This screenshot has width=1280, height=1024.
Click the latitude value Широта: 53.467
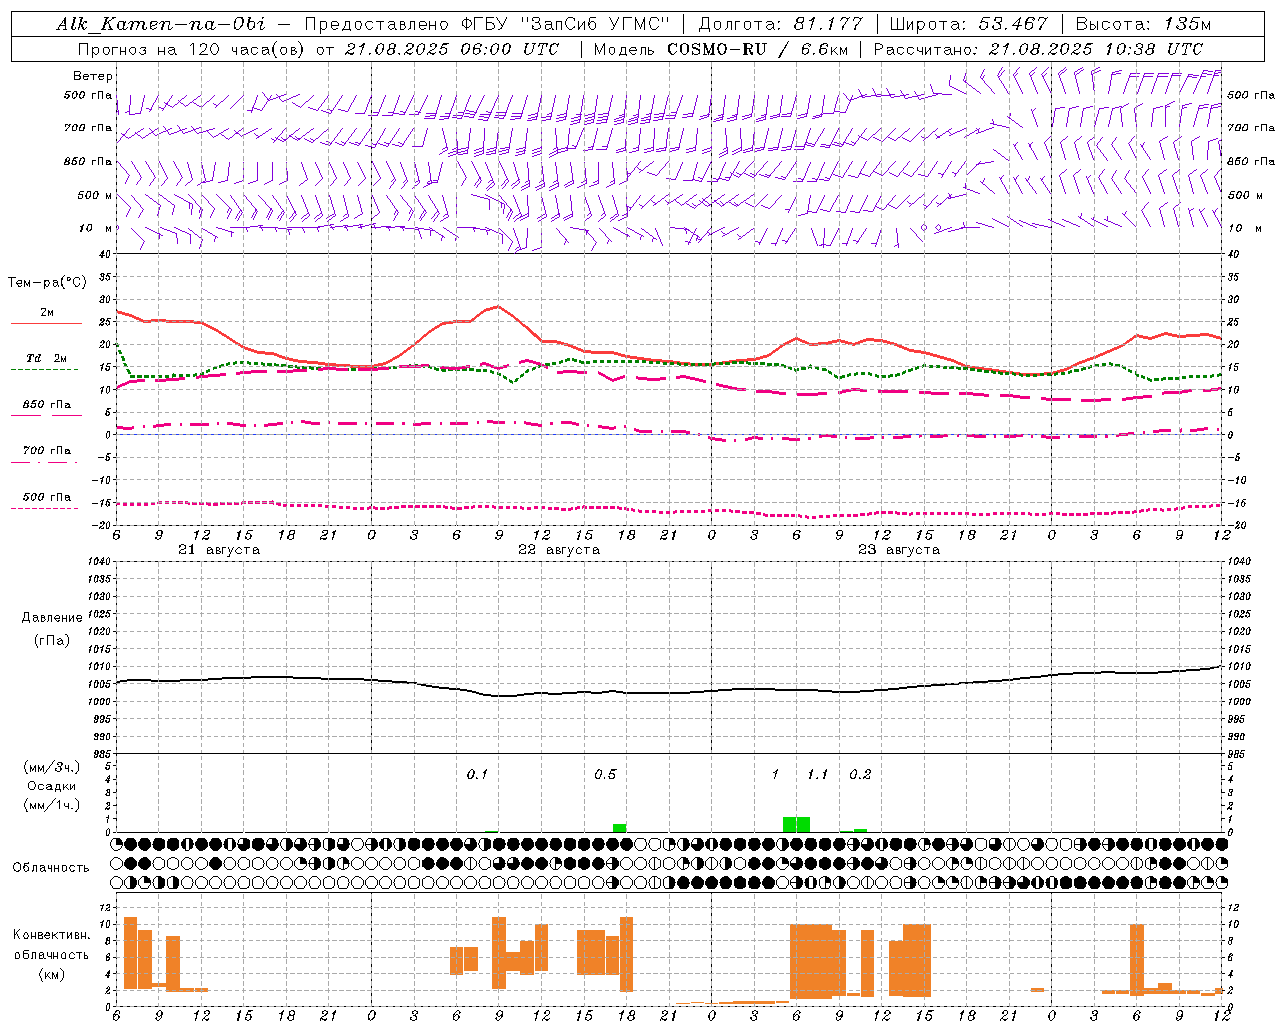coord(968,24)
